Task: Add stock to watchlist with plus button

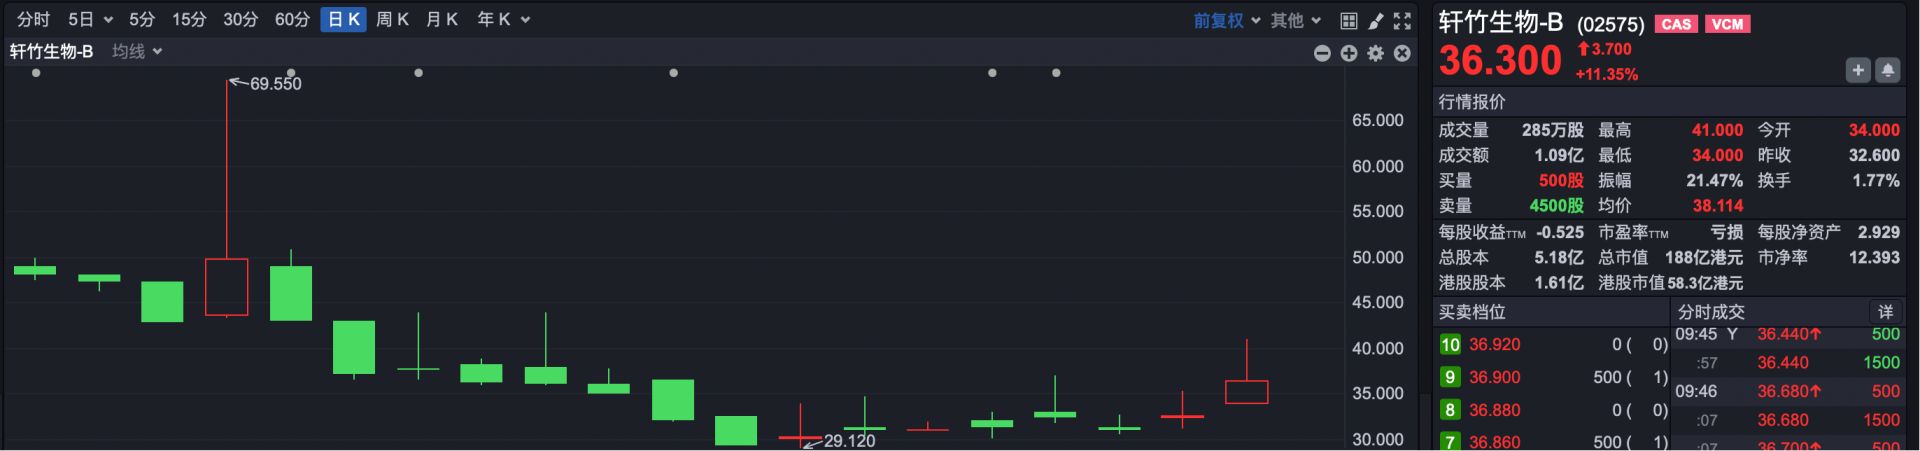Action: point(1858,70)
